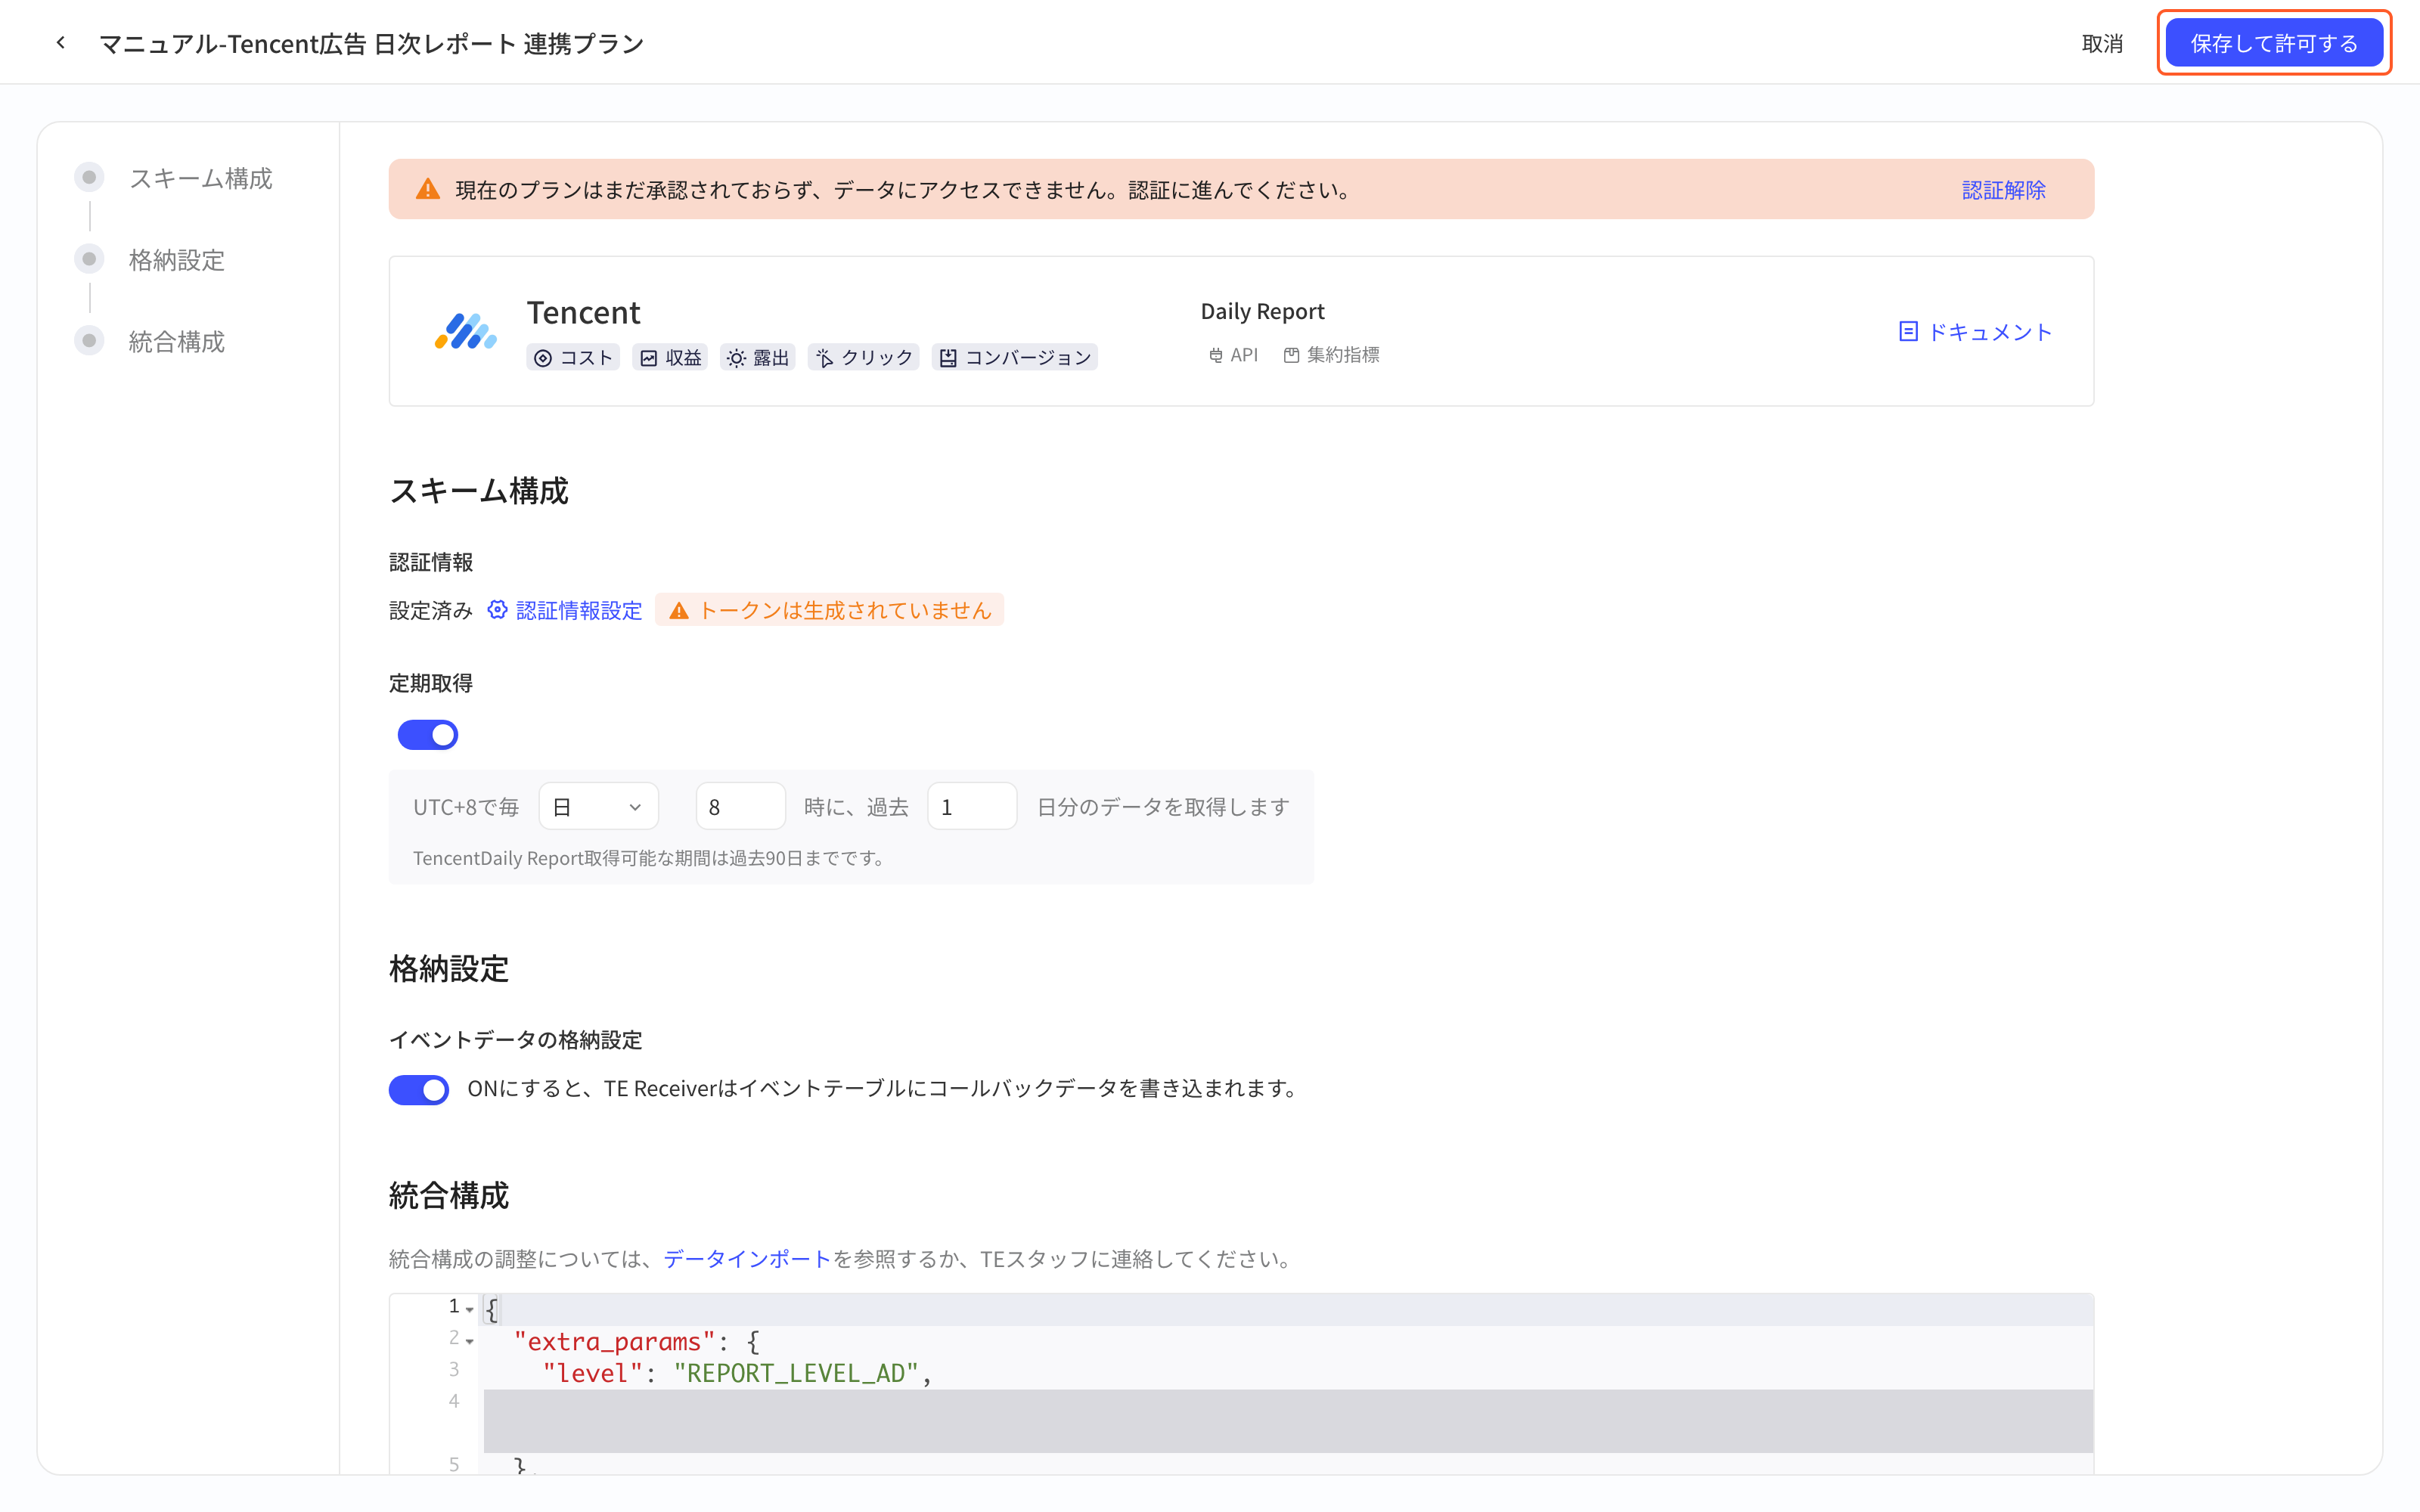Click the Daily Report heading text
The height and width of the screenshot is (1512, 2420).
[1262, 311]
